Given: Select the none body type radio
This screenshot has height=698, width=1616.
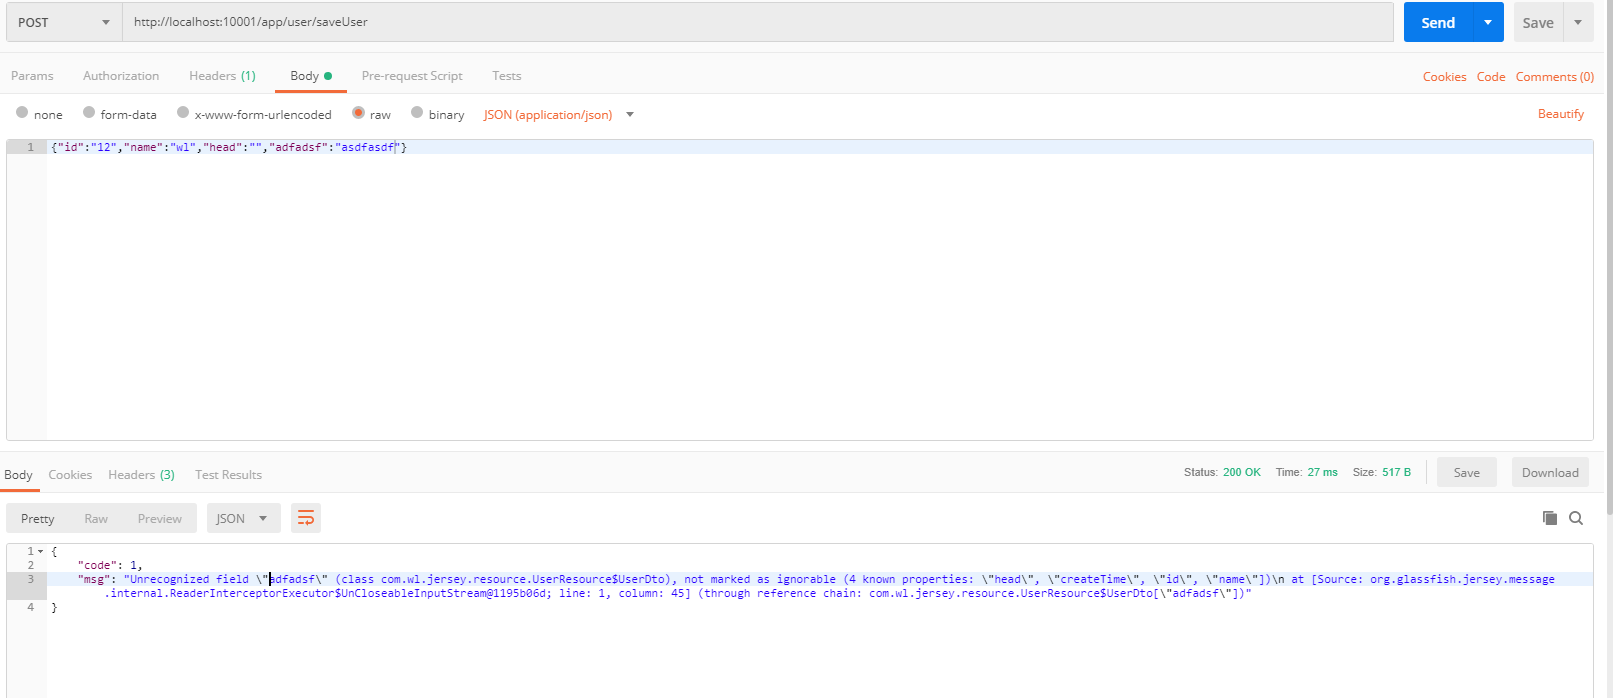Looking at the screenshot, I should click(22, 113).
